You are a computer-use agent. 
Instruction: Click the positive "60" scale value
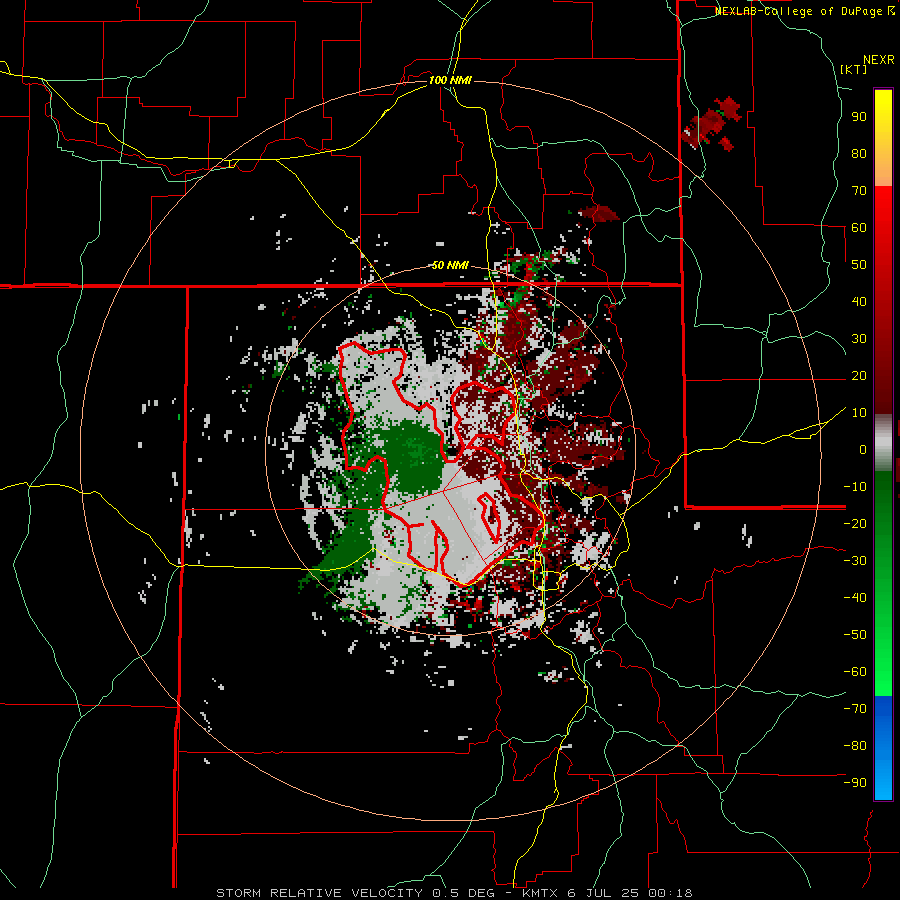pyautogui.click(x=859, y=227)
